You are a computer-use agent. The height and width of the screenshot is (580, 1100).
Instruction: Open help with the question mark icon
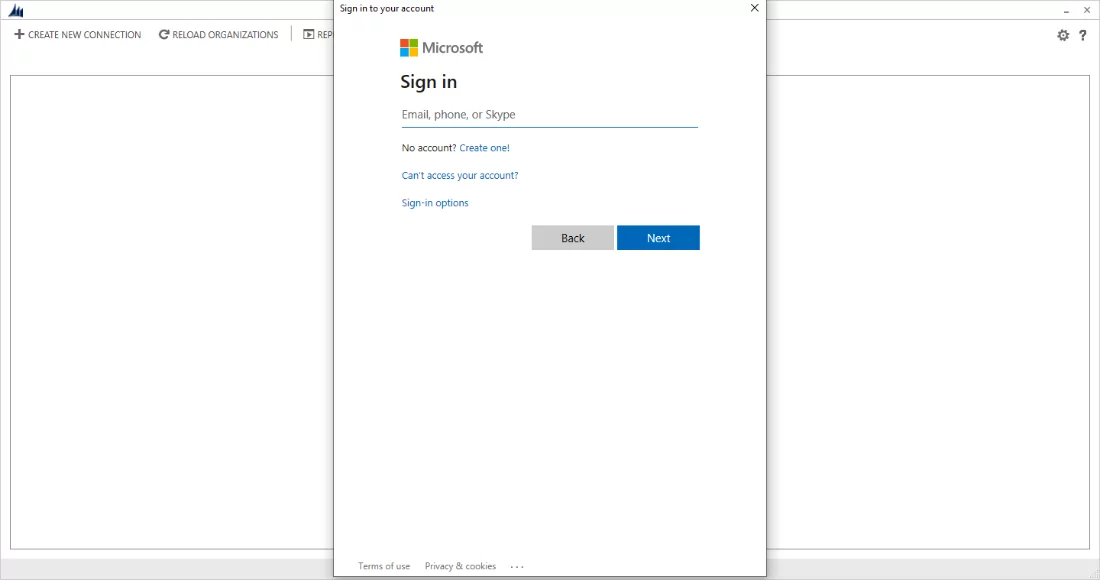1082,35
